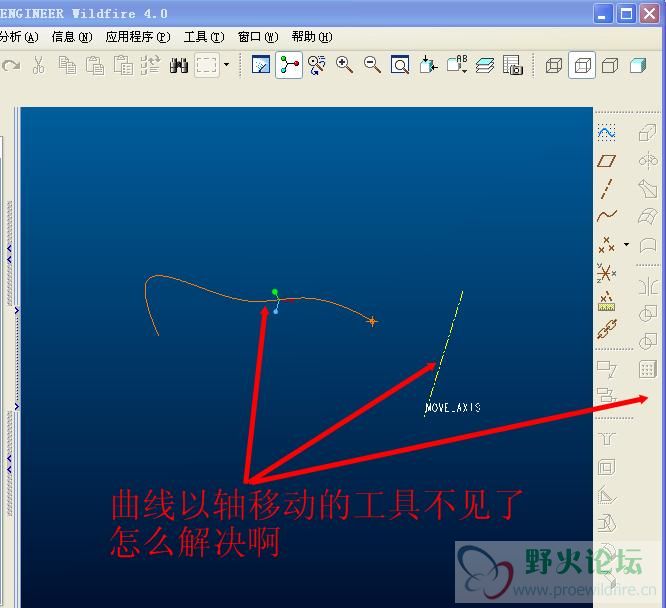Open the Saved View List dropdown
The image size is (666, 608).
click(x=457, y=65)
